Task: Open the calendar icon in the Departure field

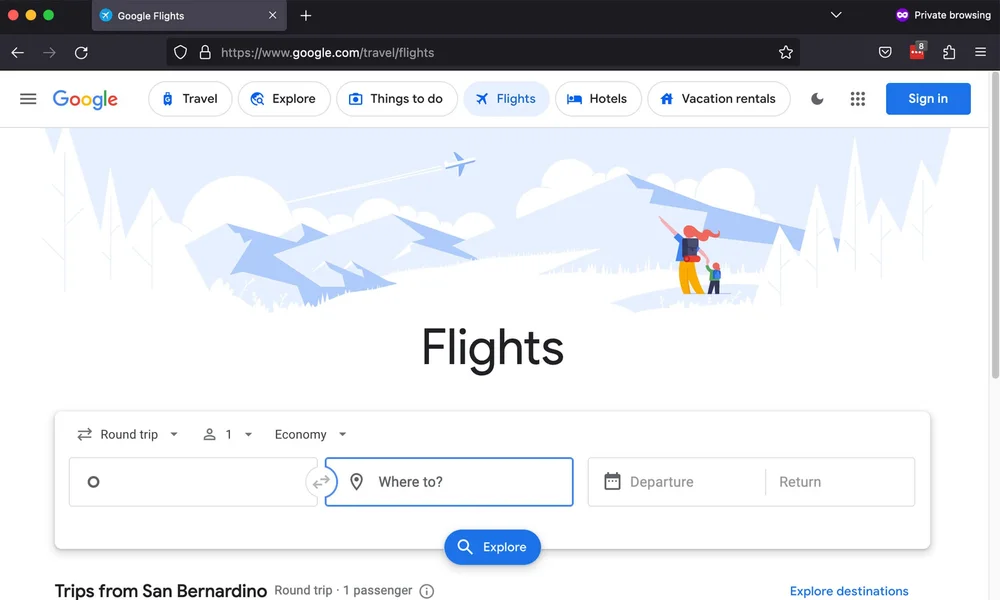Action: [x=612, y=481]
